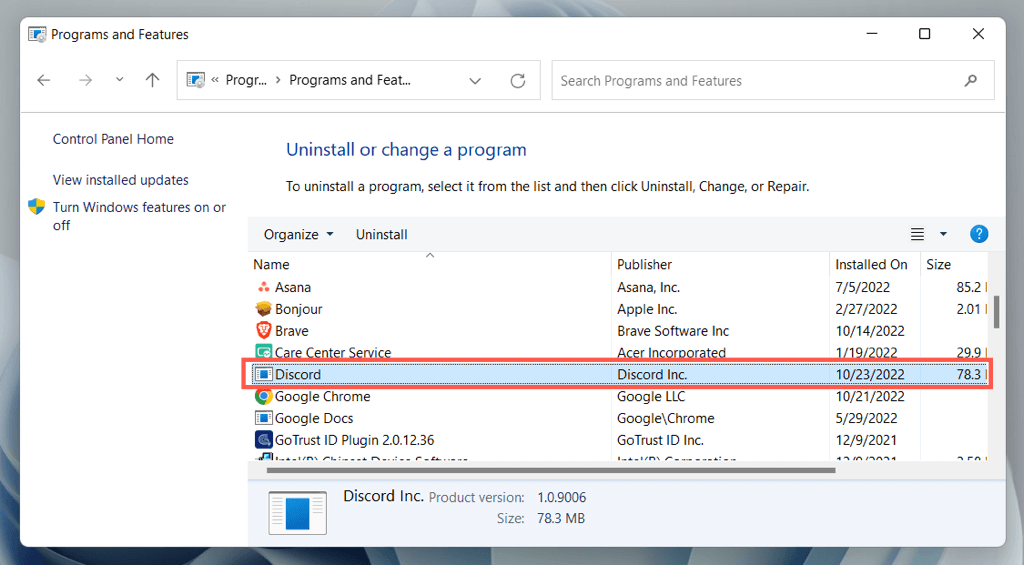
Task: Open Control Panel Home link
Action: coord(113,139)
